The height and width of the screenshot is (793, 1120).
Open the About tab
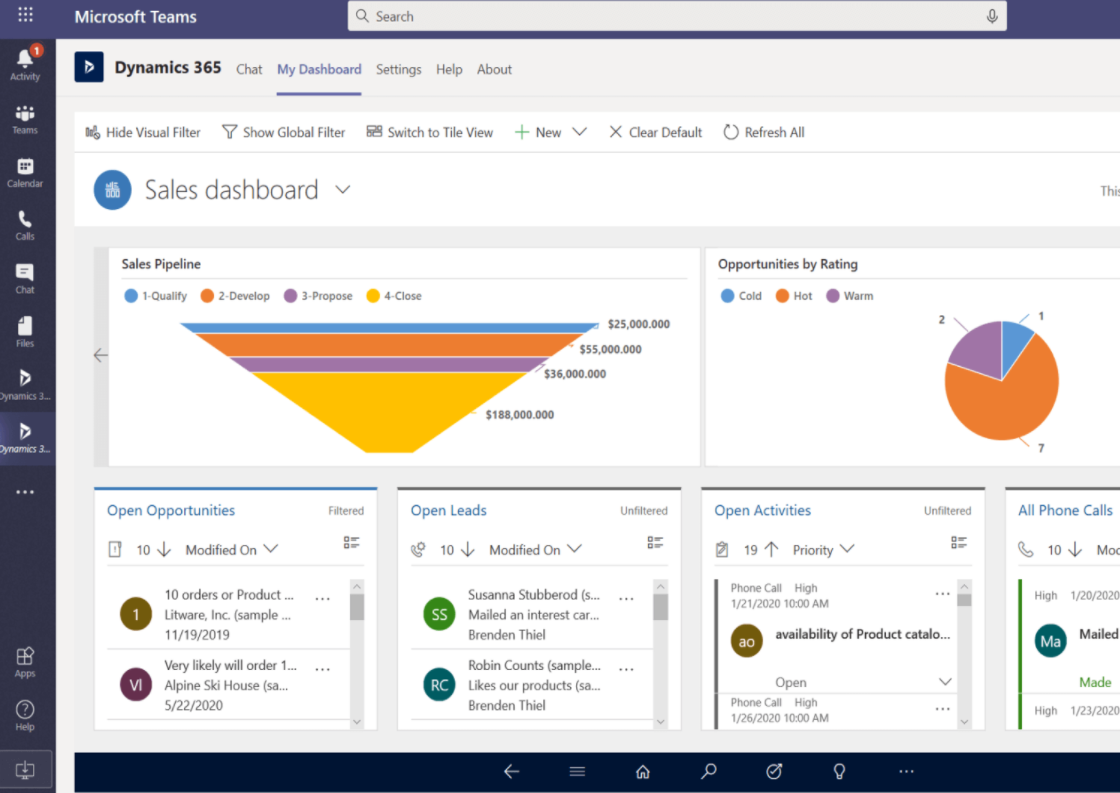pos(494,69)
